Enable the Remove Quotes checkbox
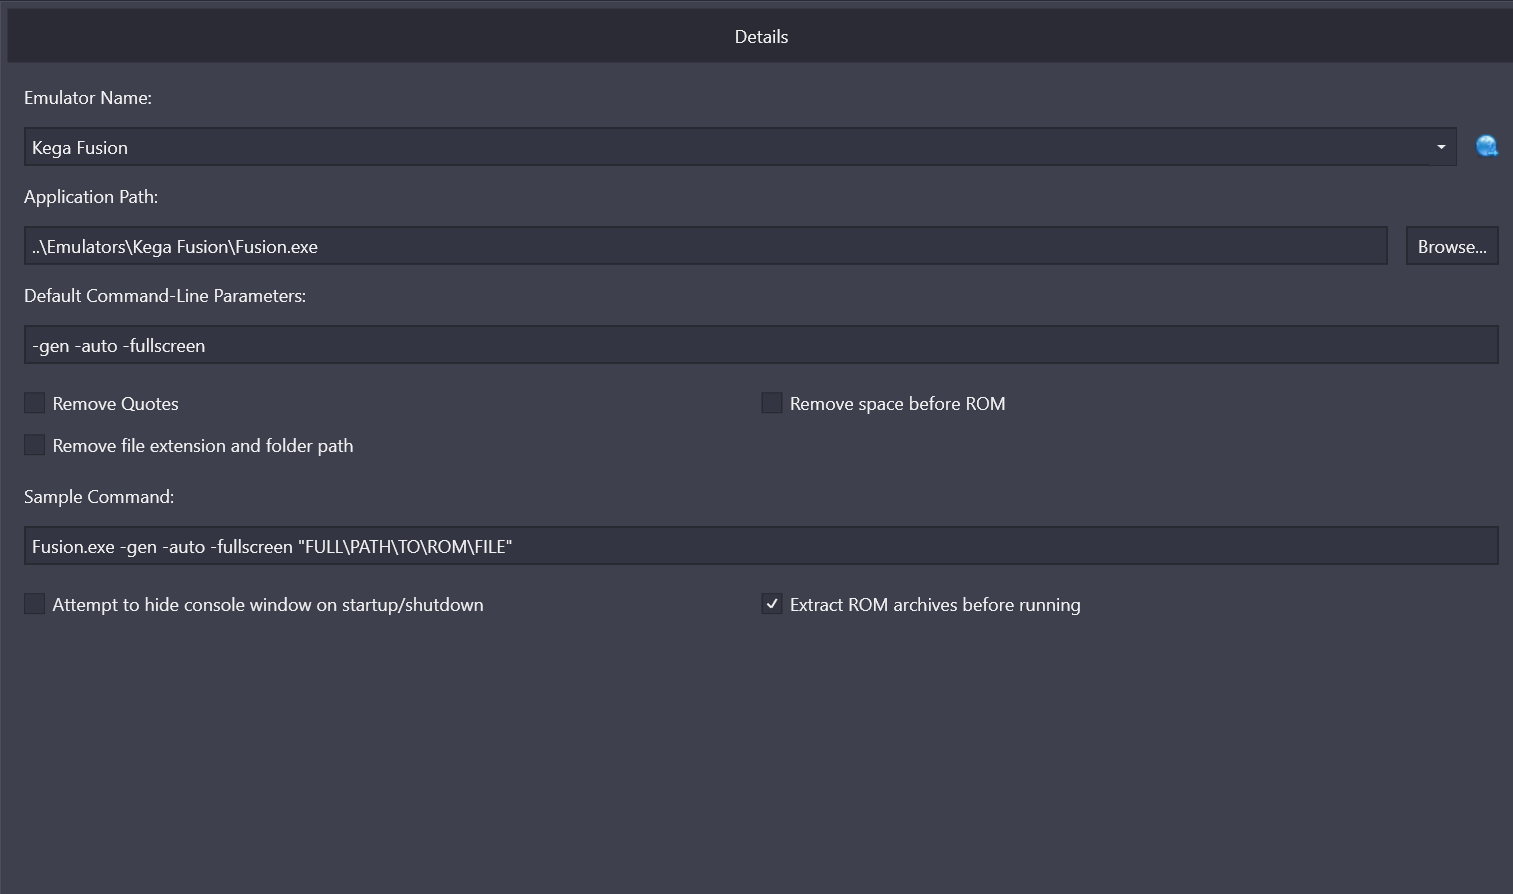The height and width of the screenshot is (894, 1513). pyautogui.click(x=35, y=403)
